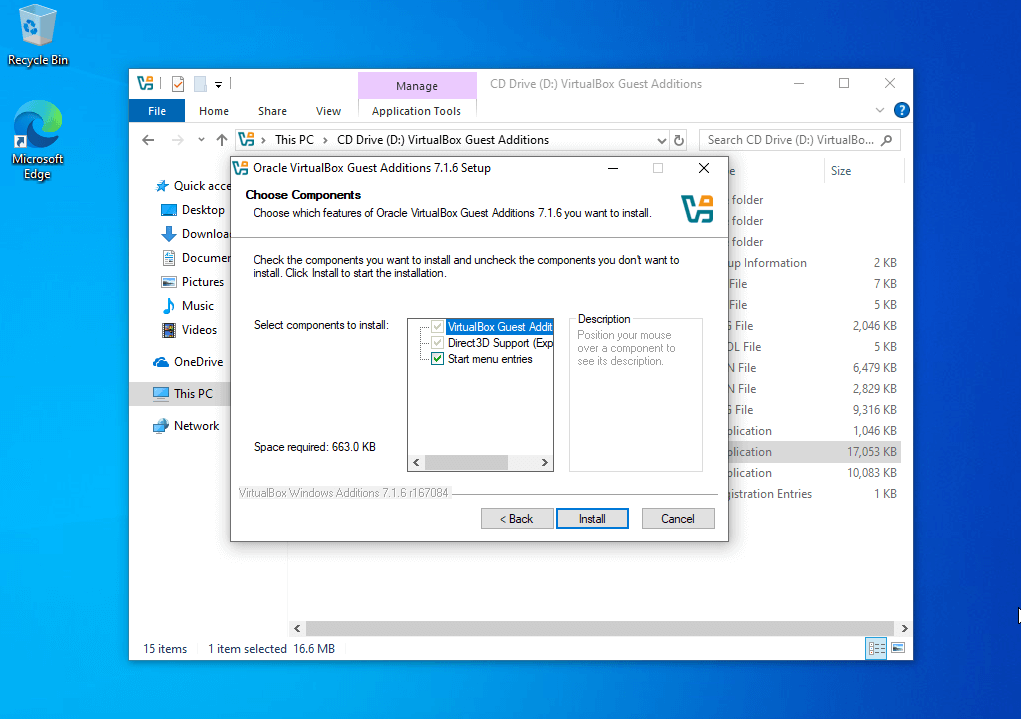Select the Downloads arrow icon in sidebar
Screen dimensions: 1021x719
(x=169, y=234)
